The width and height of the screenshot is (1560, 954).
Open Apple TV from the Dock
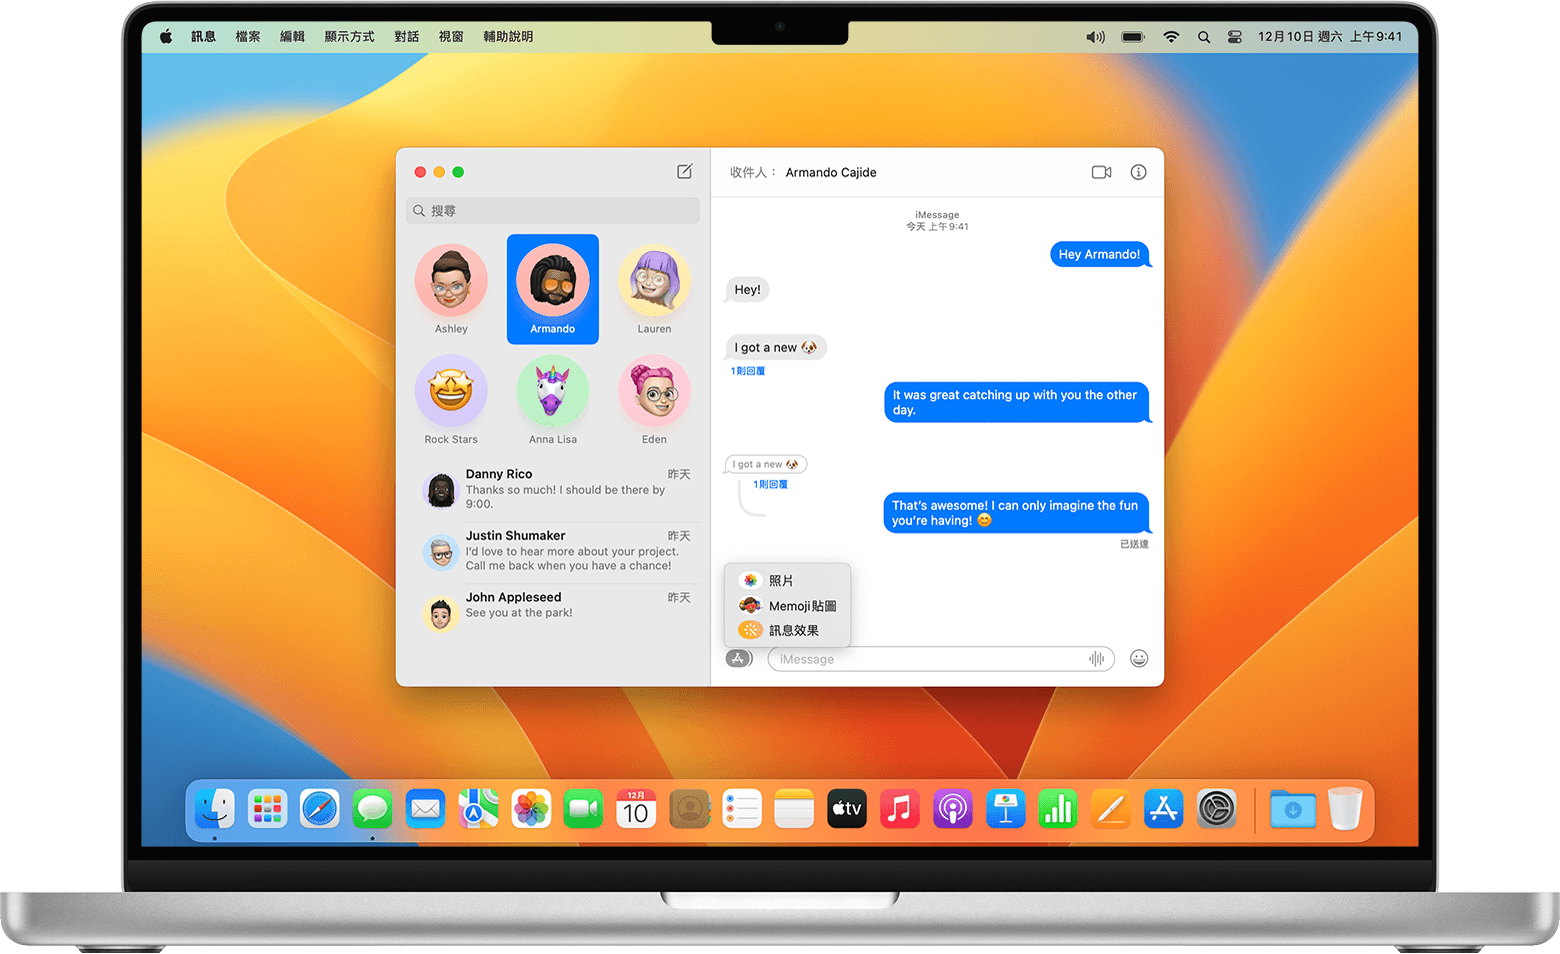847,808
